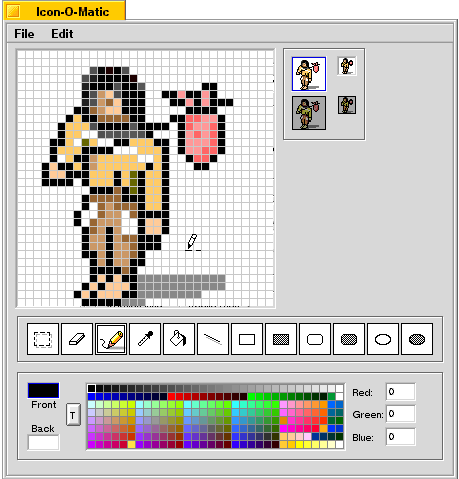Select the large gray-background icon preview
The width and height of the screenshot is (459, 479).
pyautogui.click(x=309, y=113)
